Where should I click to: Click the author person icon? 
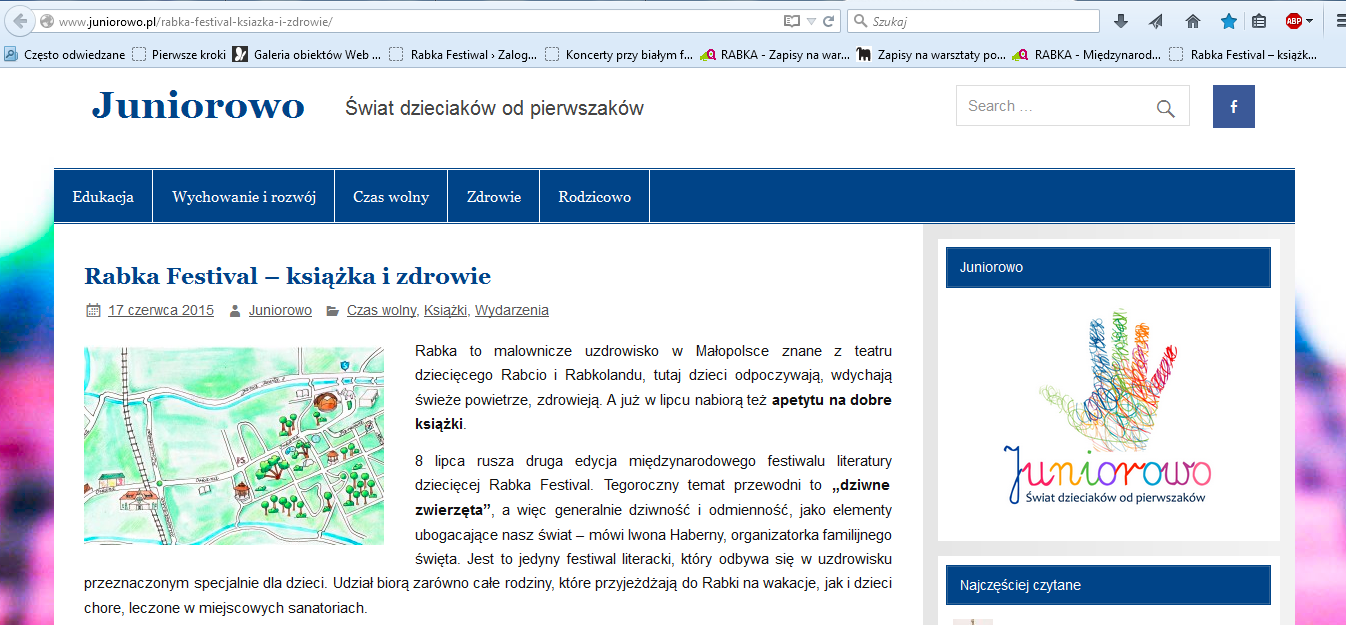pyautogui.click(x=235, y=311)
